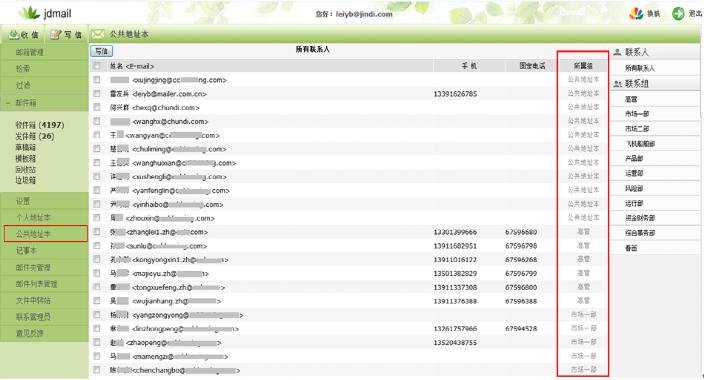This screenshot has width=704, height=380.
Task: Click the envelope icon beside 公共地址本 title
Action: coord(98,34)
